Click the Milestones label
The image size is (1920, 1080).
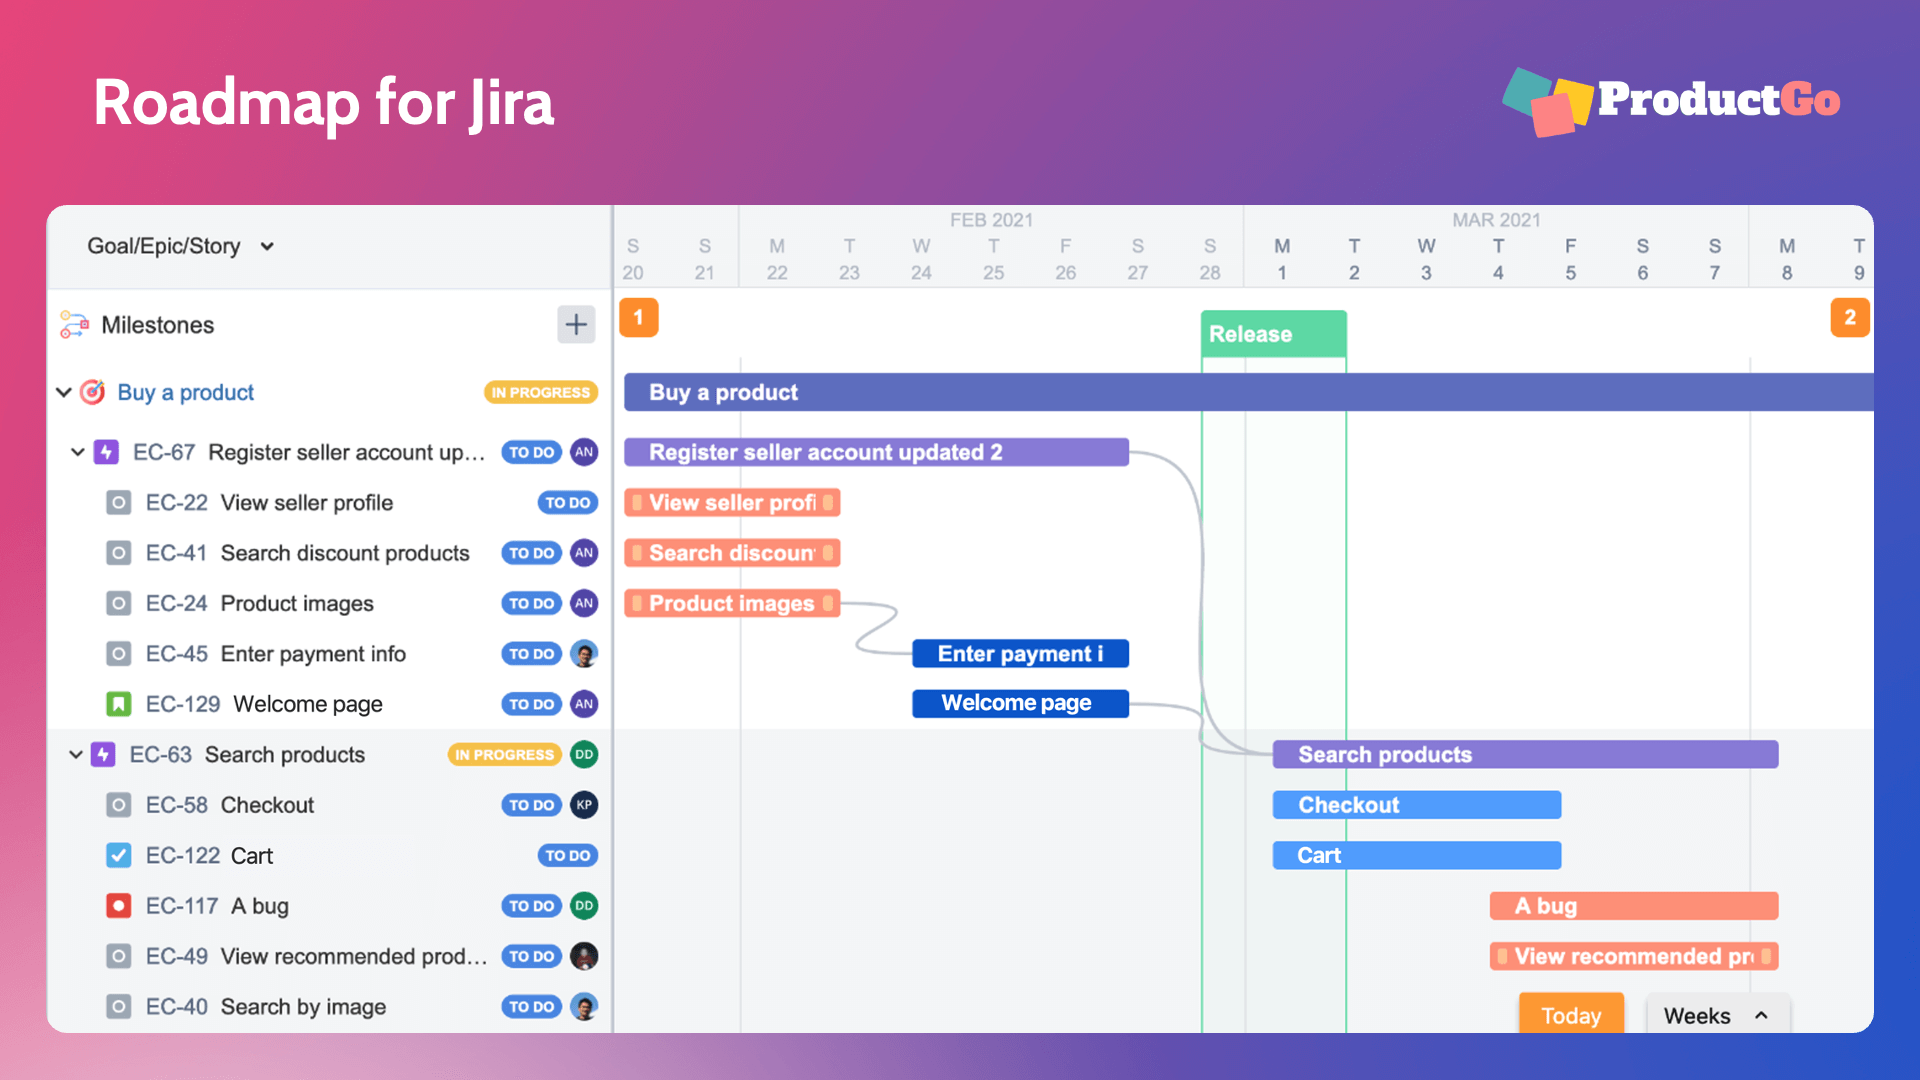[158, 325]
